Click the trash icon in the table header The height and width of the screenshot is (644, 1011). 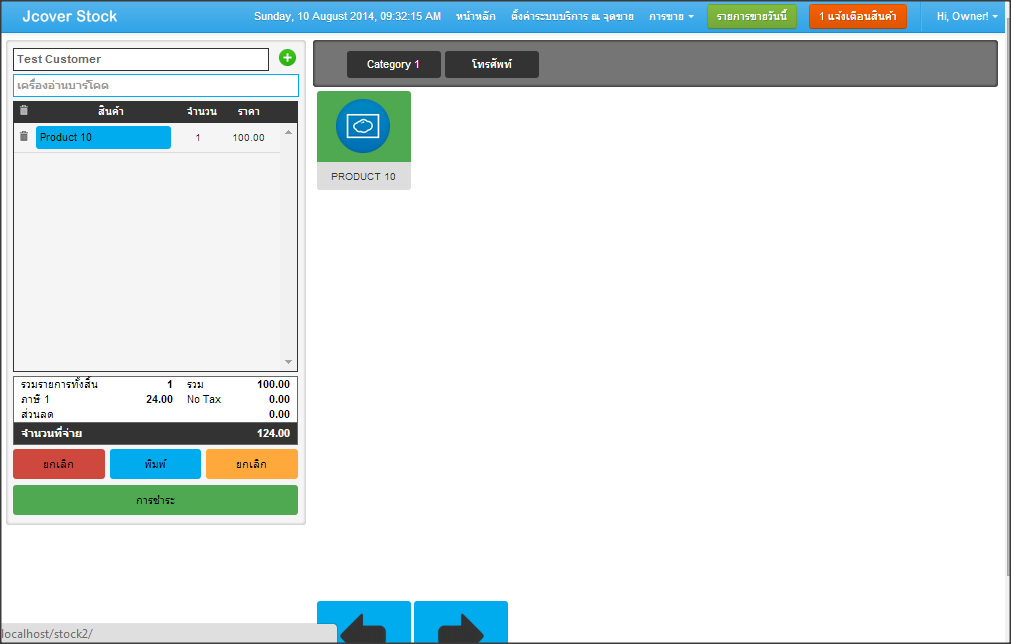(24, 110)
